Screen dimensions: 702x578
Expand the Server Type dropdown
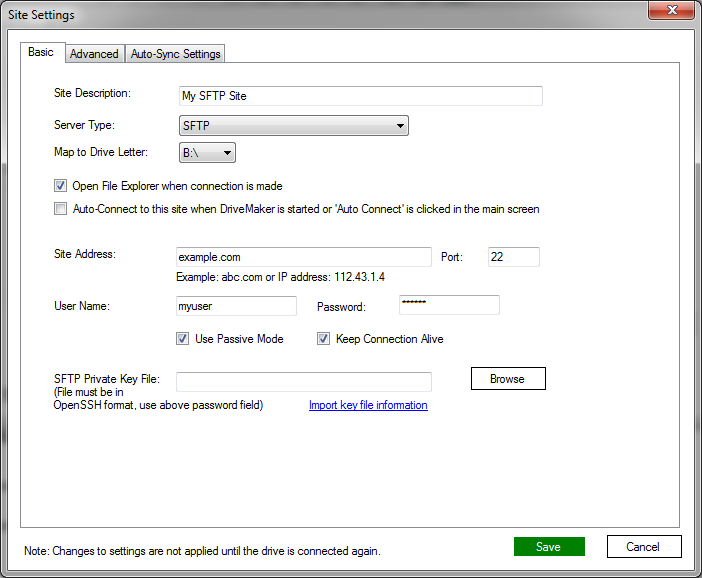pyautogui.click(x=292, y=126)
